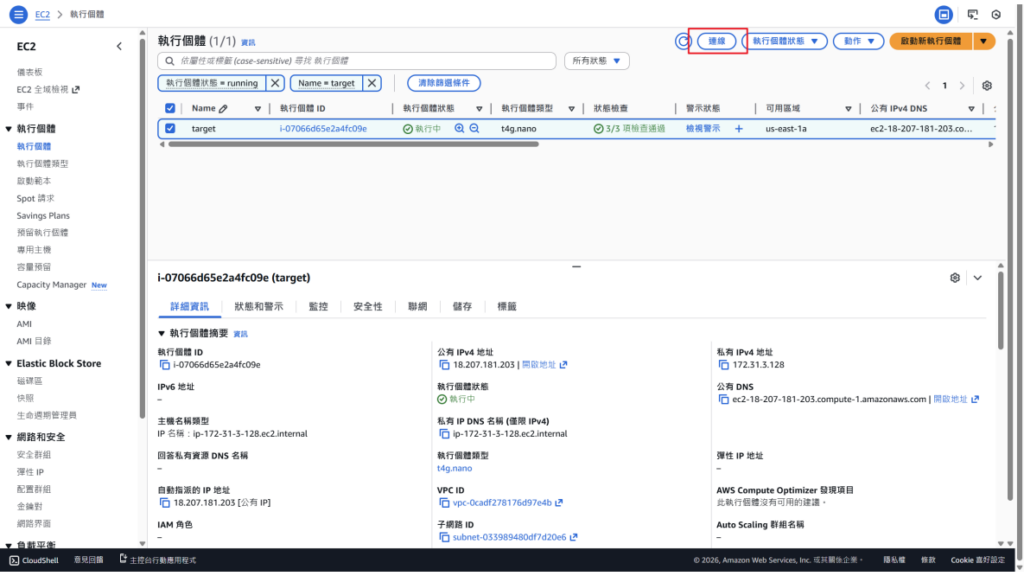This screenshot has height=576, width=1024.
Task: Remove the 'Name = target' filter chip
Action: (x=371, y=83)
